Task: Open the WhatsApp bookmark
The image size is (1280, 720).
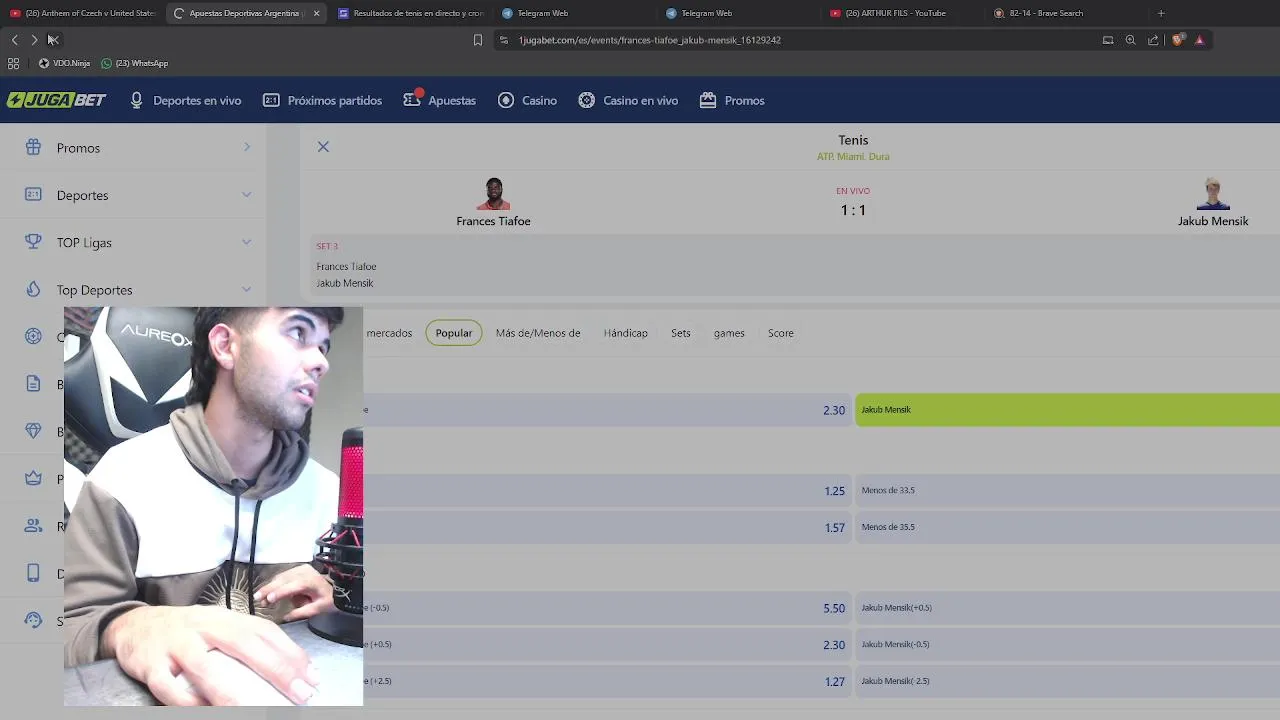Action: click(135, 63)
